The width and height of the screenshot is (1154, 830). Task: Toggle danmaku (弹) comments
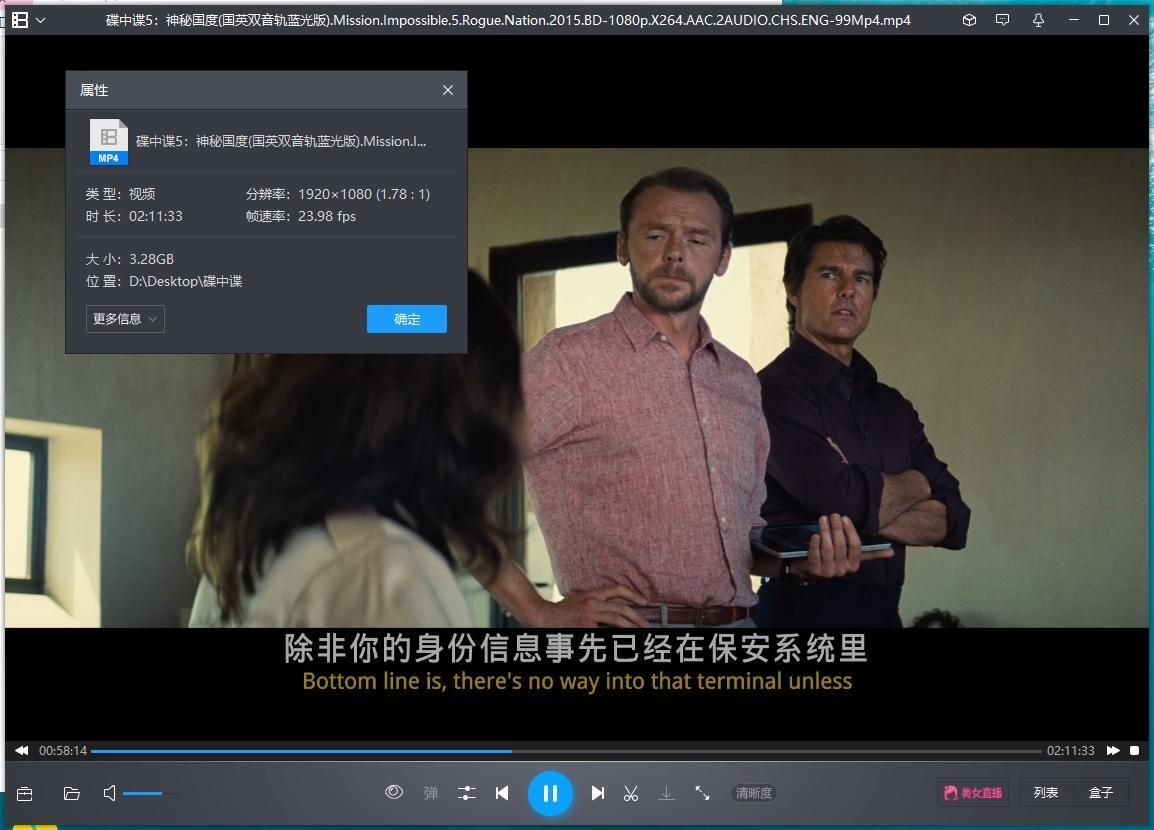431,793
